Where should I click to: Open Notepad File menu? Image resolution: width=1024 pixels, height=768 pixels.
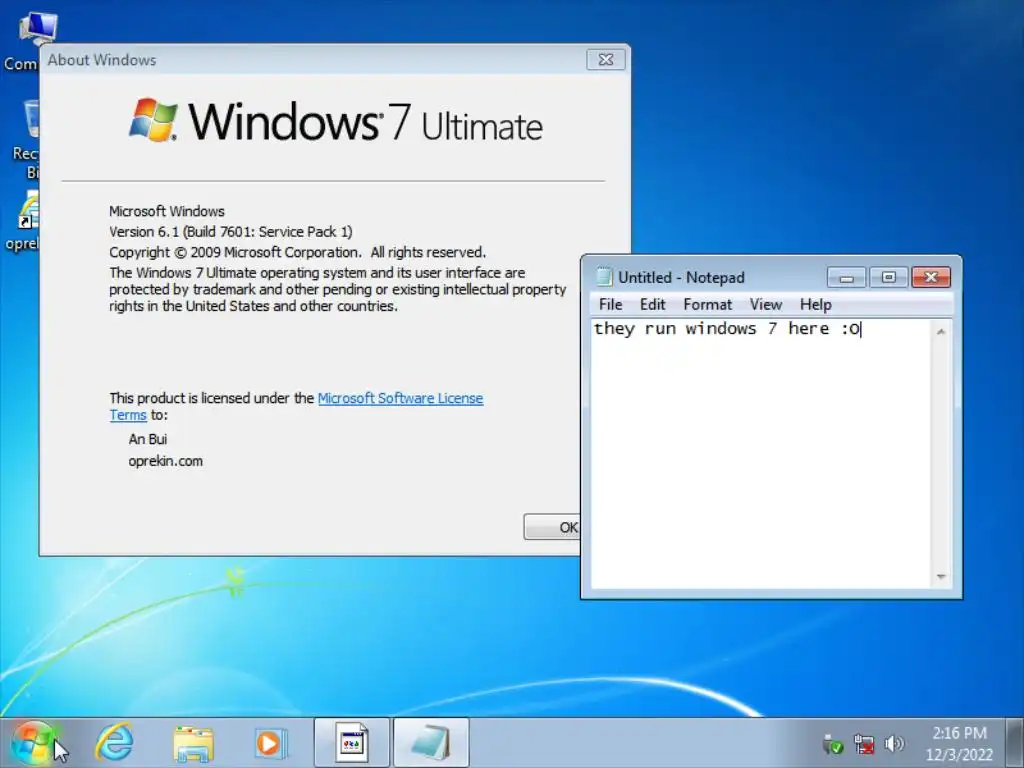tap(611, 304)
